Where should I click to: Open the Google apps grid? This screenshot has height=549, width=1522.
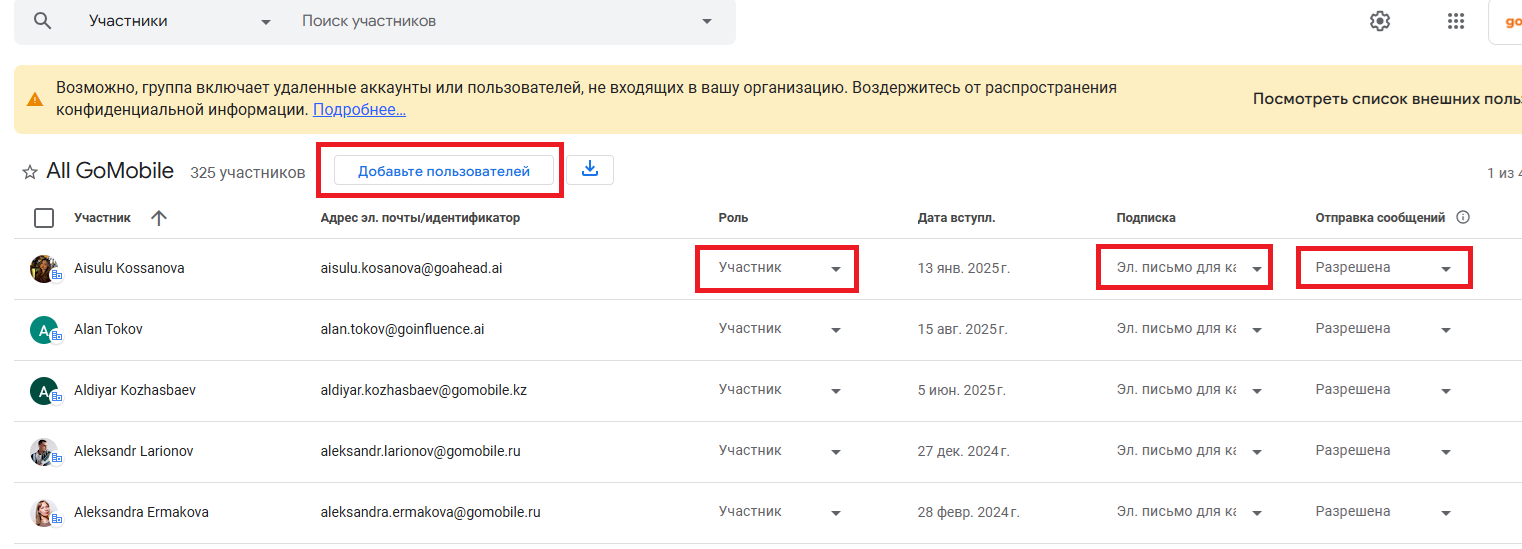(x=1455, y=21)
